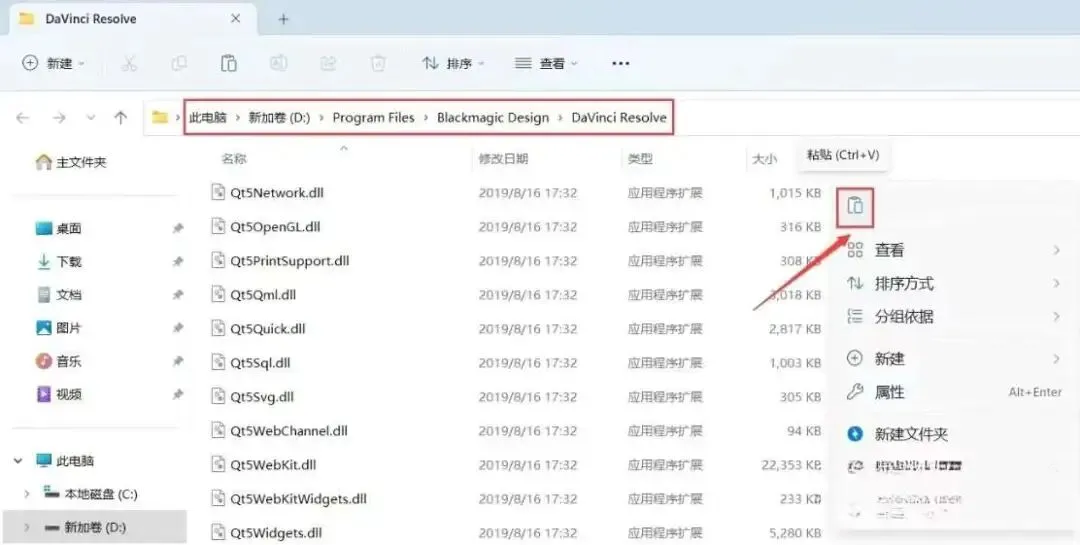Open 图片 in sidebar
This screenshot has width=1080, height=545.
pos(59,328)
